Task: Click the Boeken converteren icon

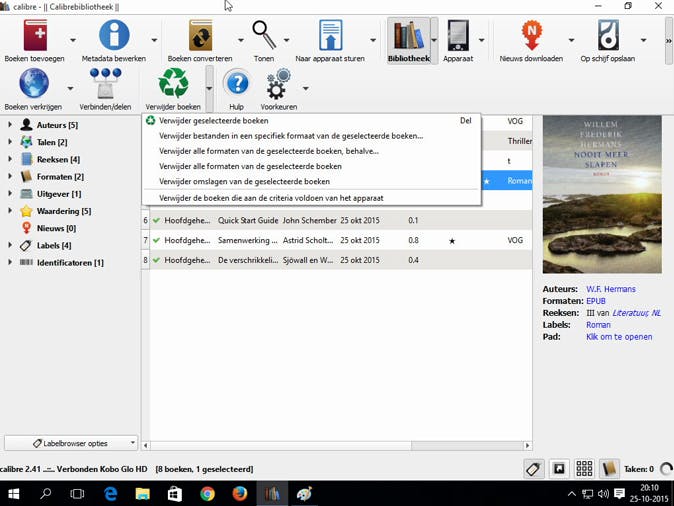Action: pyautogui.click(x=200, y=36)
